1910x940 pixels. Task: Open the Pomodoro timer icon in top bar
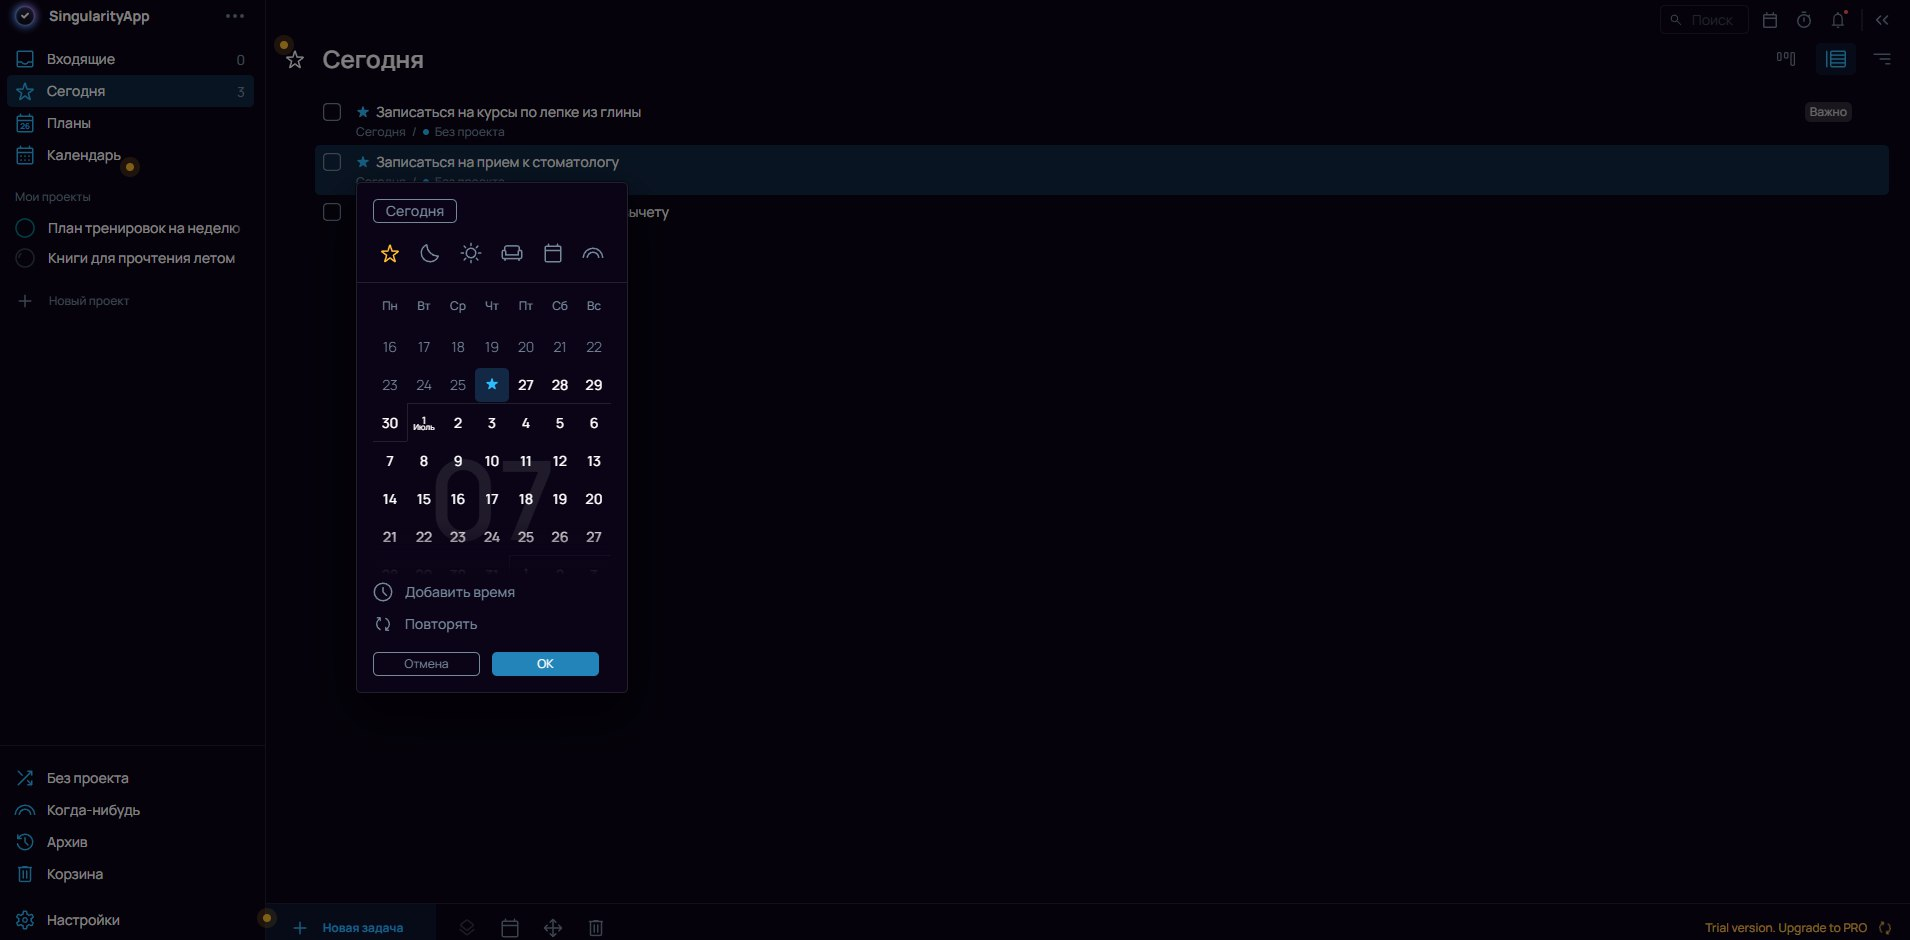[1803, 19]
